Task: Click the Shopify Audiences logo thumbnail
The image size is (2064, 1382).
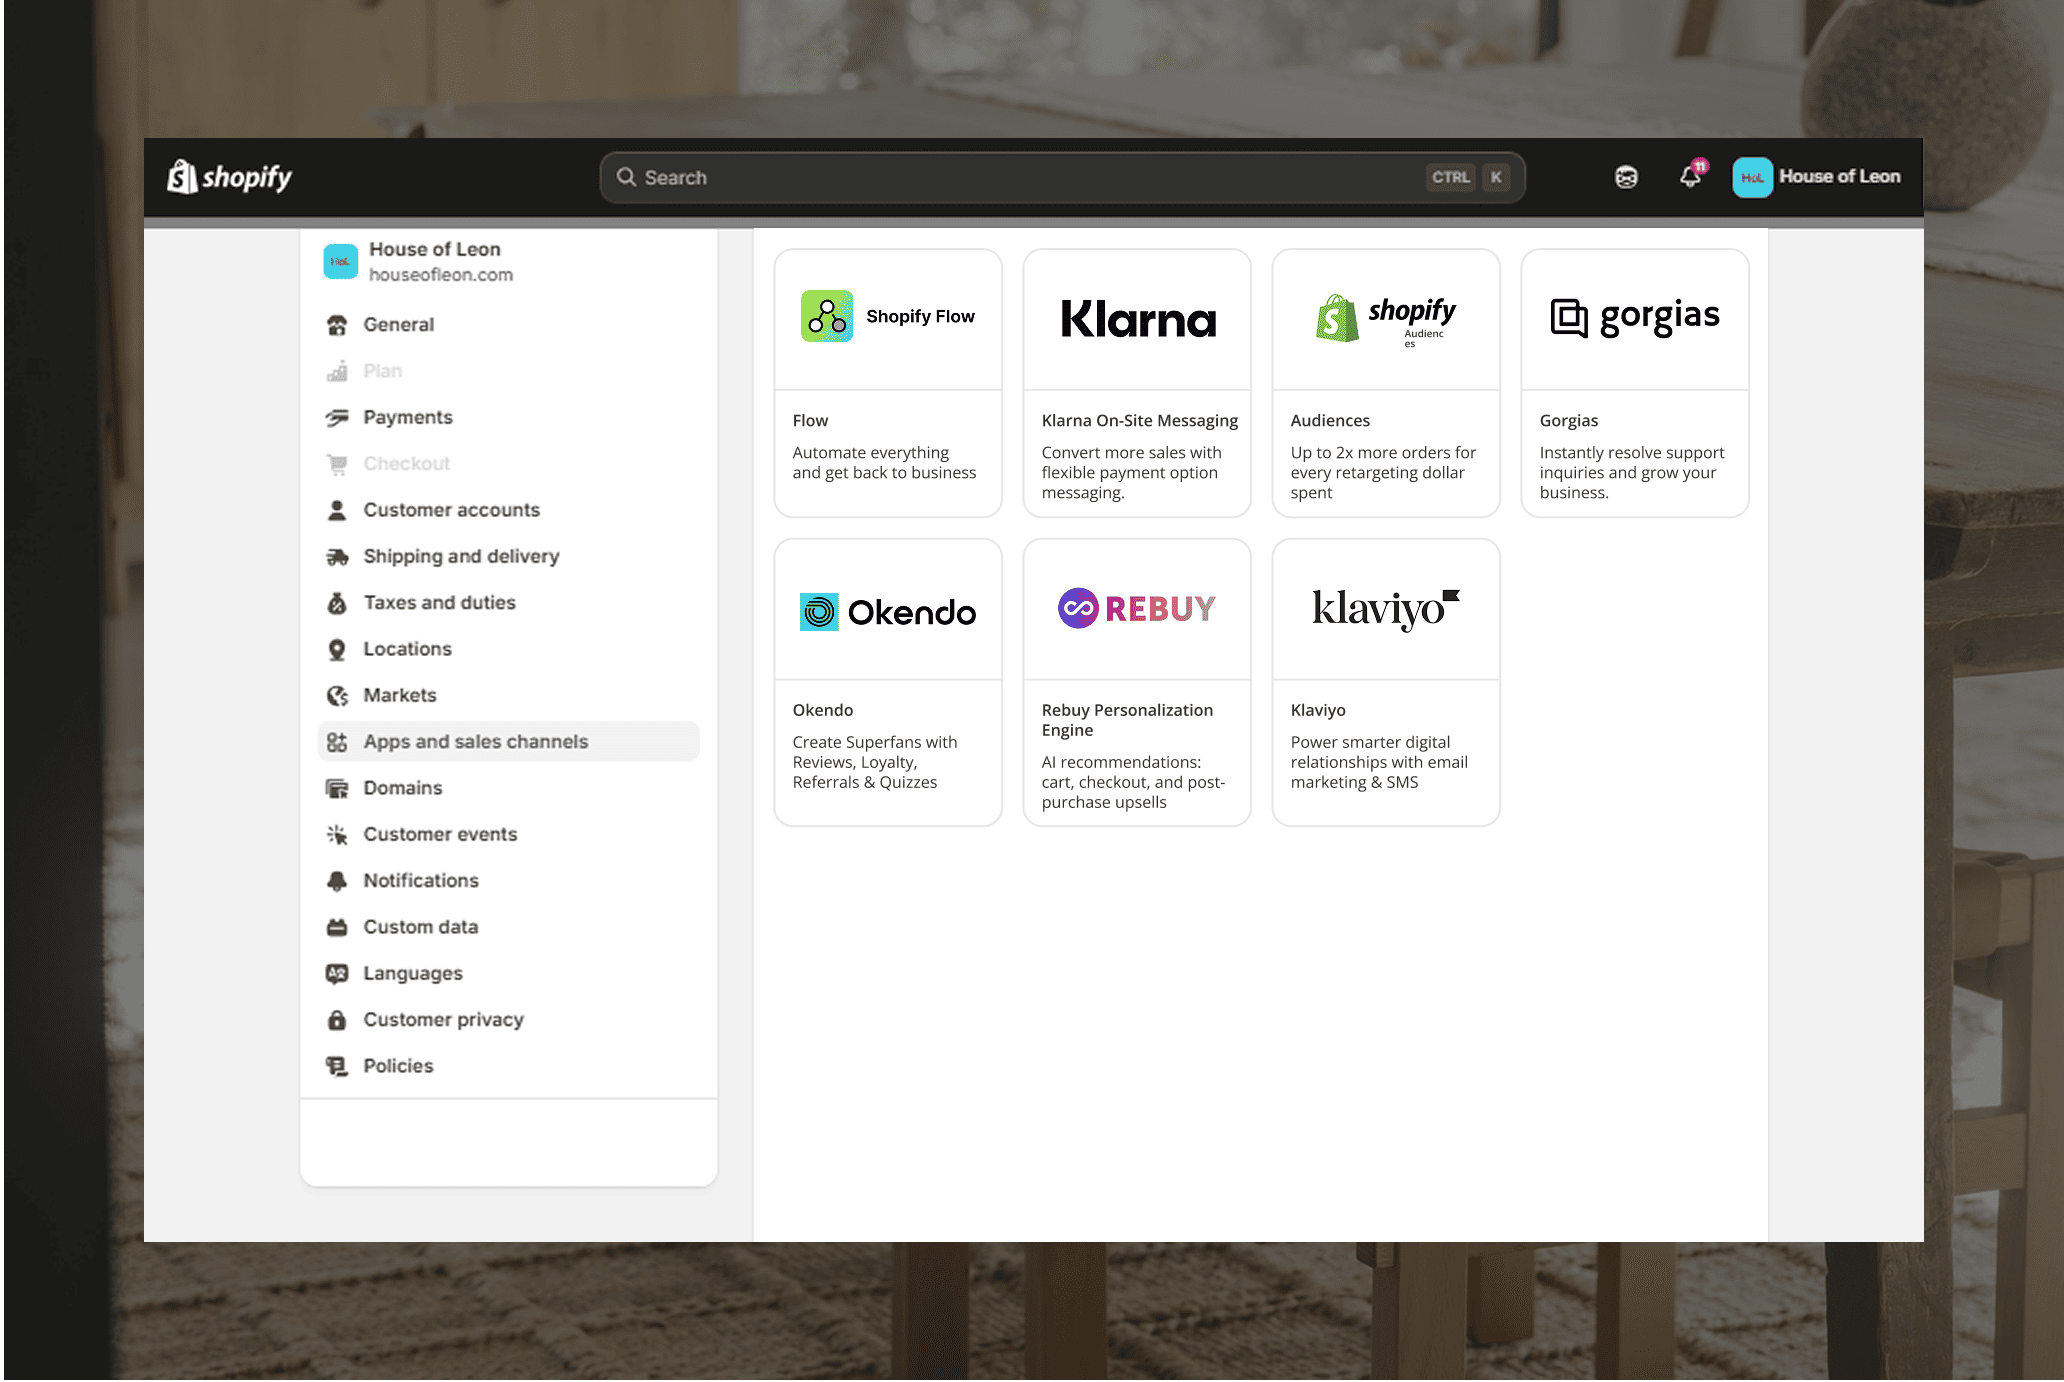Action: pyautogui.click(x=1386, y=320)
